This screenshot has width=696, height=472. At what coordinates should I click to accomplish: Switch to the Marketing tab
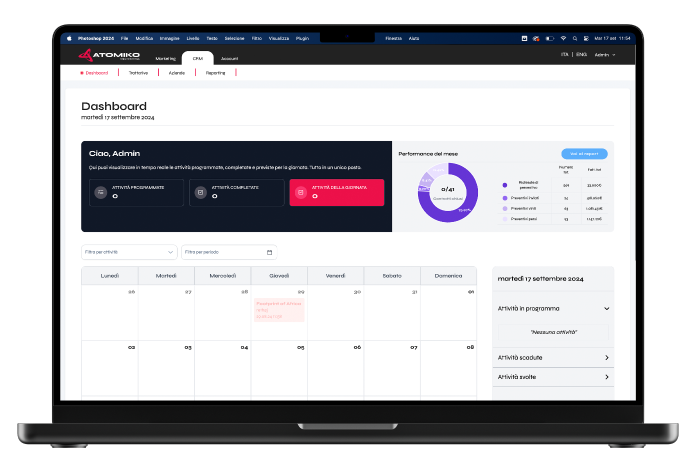click(x=165, y=59)
